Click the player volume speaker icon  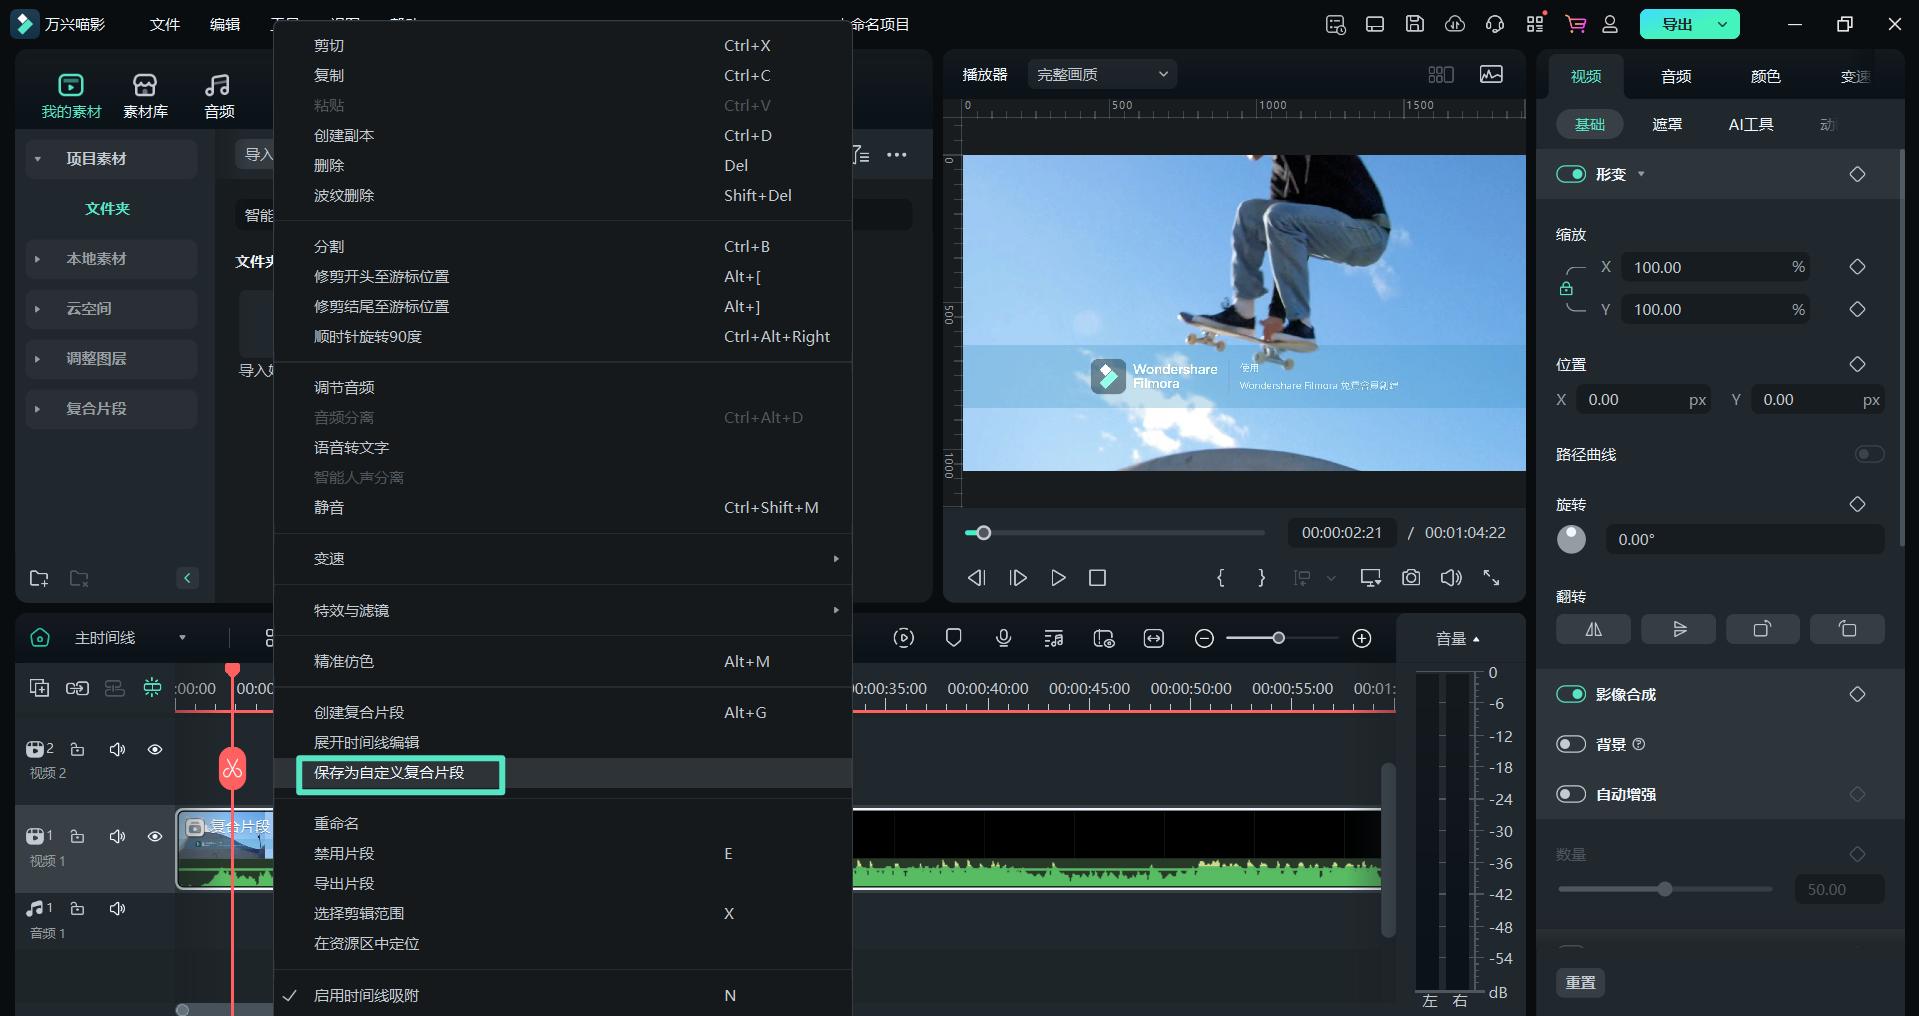[1450, 578]
